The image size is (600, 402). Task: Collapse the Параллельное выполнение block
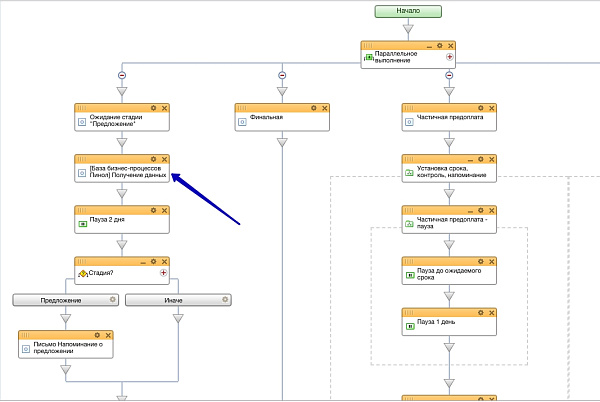[429, 47]
